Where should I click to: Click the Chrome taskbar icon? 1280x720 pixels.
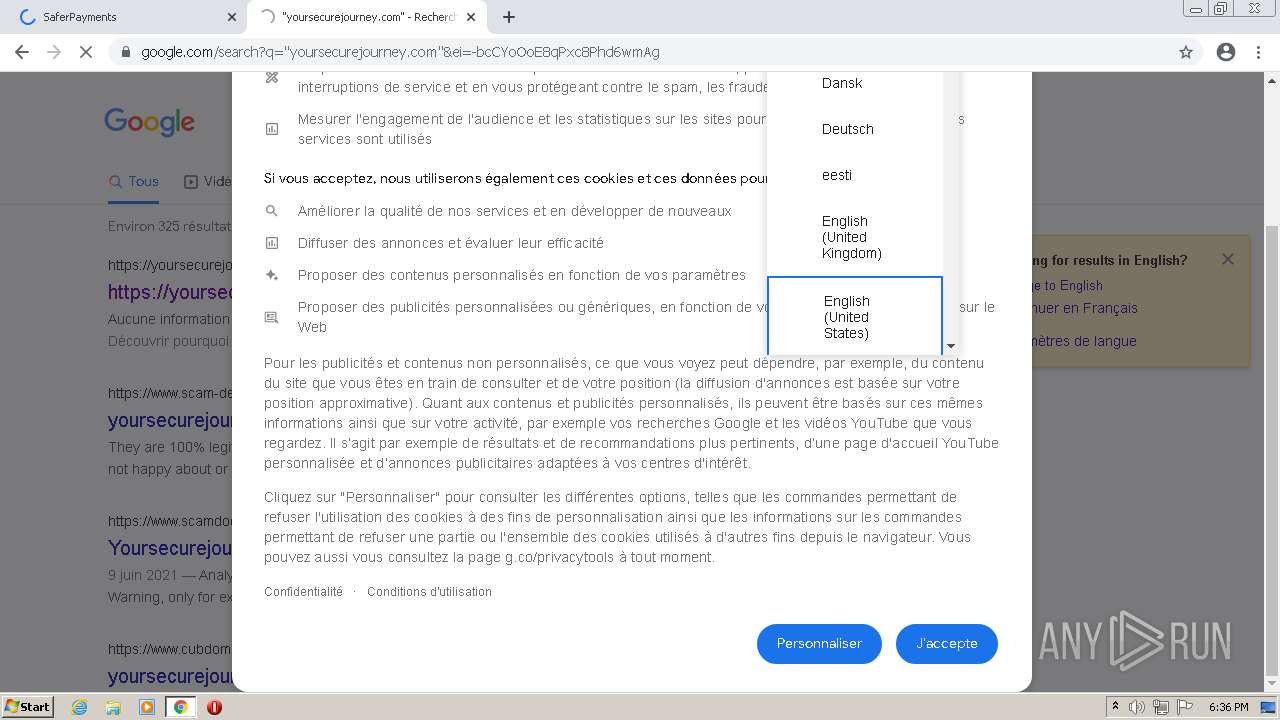pyautogui.click(x=180, y=707)
